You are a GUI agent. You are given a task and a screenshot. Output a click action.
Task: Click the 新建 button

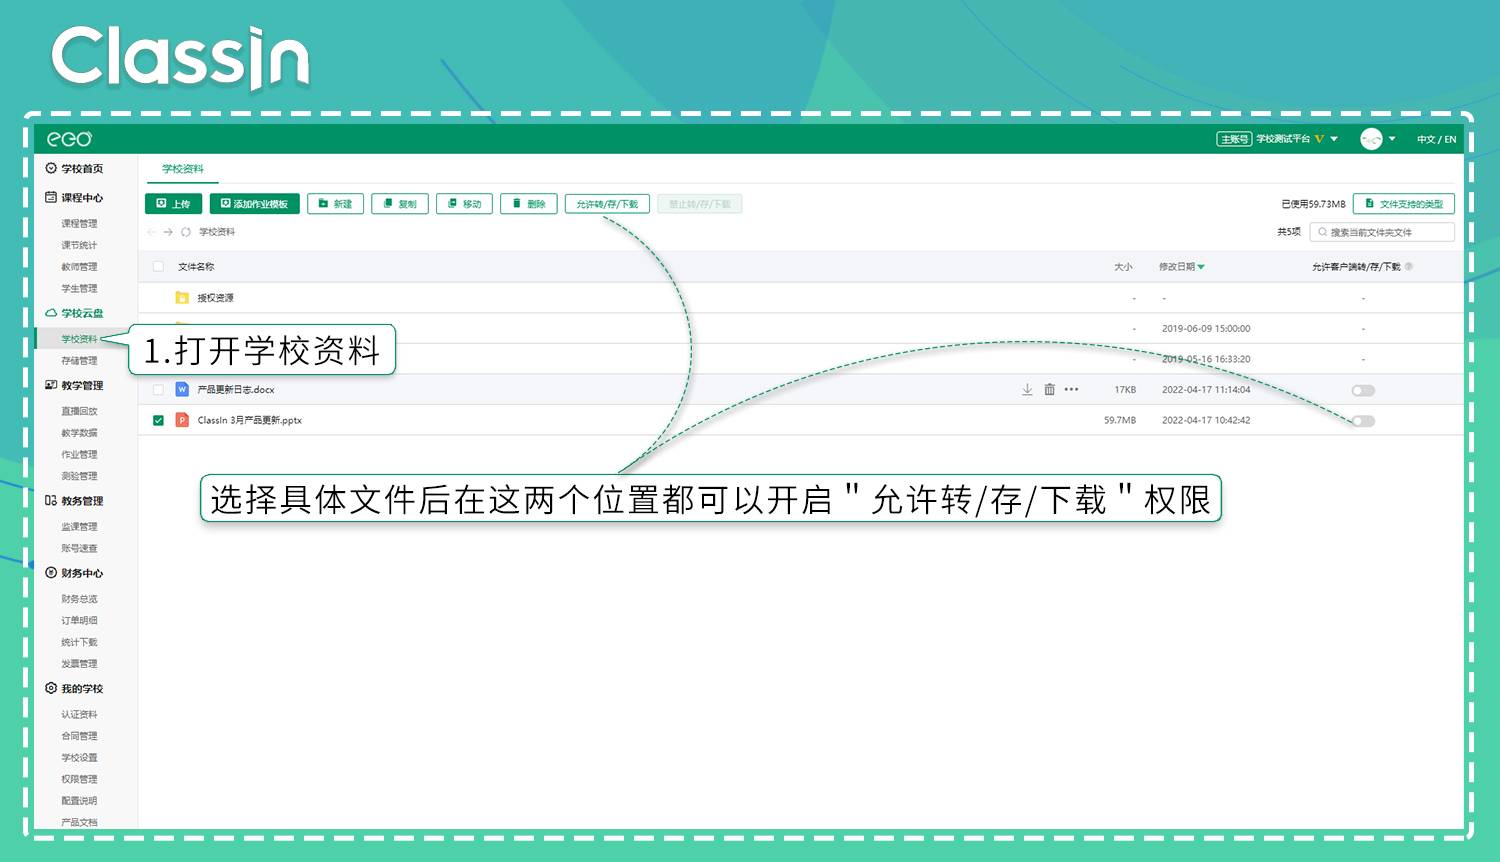click(x=335, y=204)
